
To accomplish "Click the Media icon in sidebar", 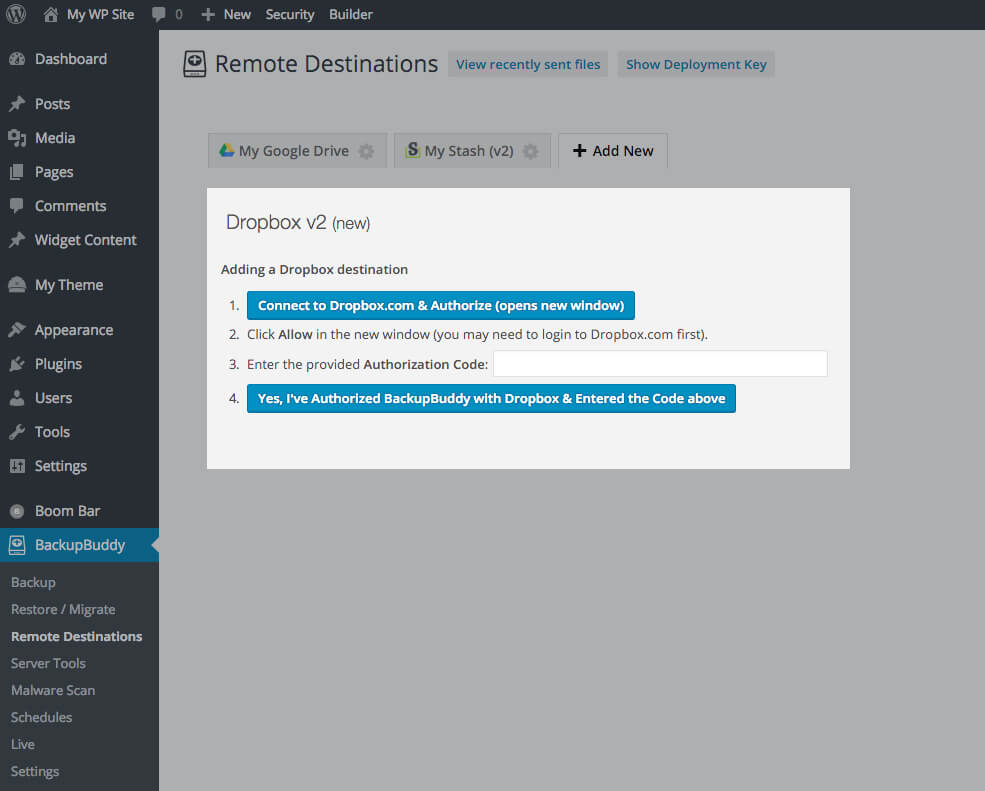I will 17,138.
